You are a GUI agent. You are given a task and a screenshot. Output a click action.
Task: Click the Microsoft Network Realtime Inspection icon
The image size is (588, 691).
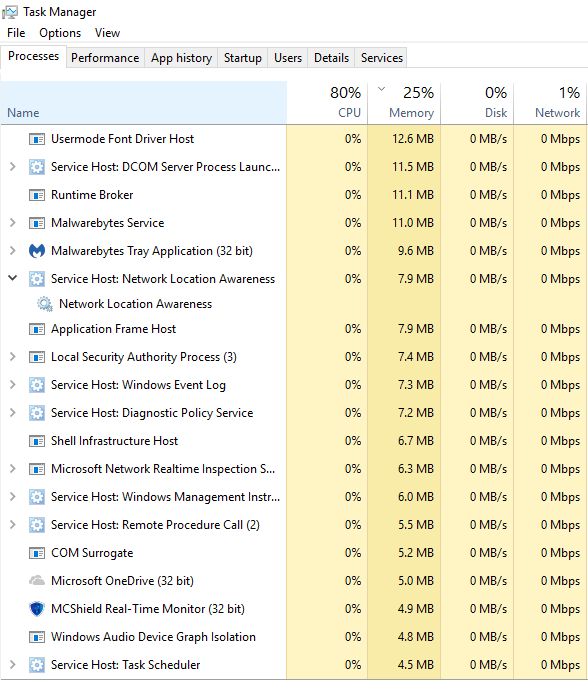(37, 469)
